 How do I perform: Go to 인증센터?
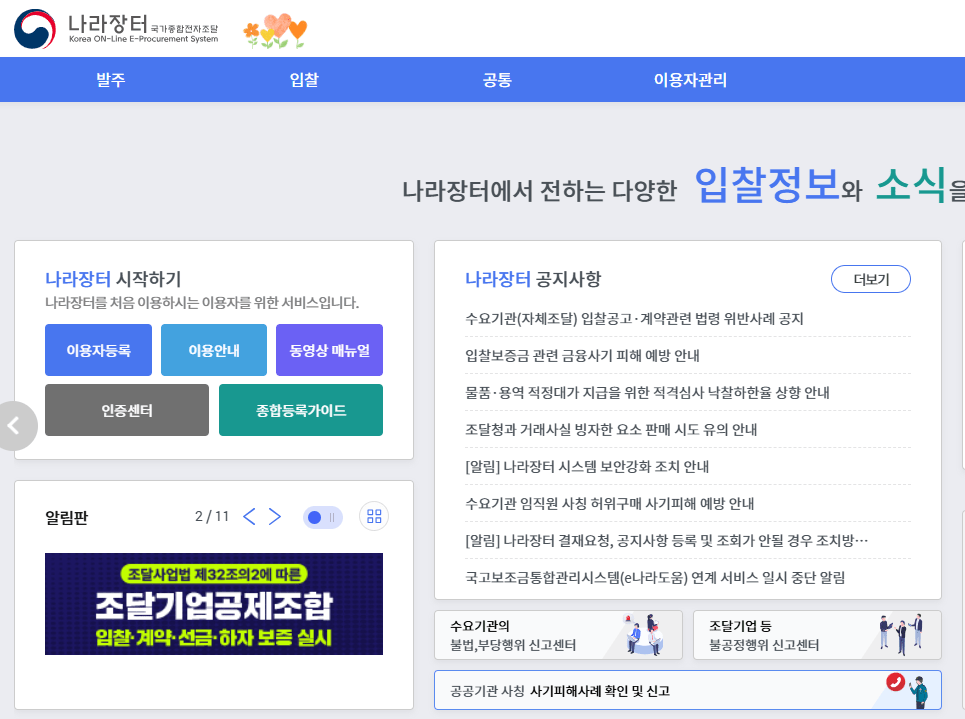point(127,410)
